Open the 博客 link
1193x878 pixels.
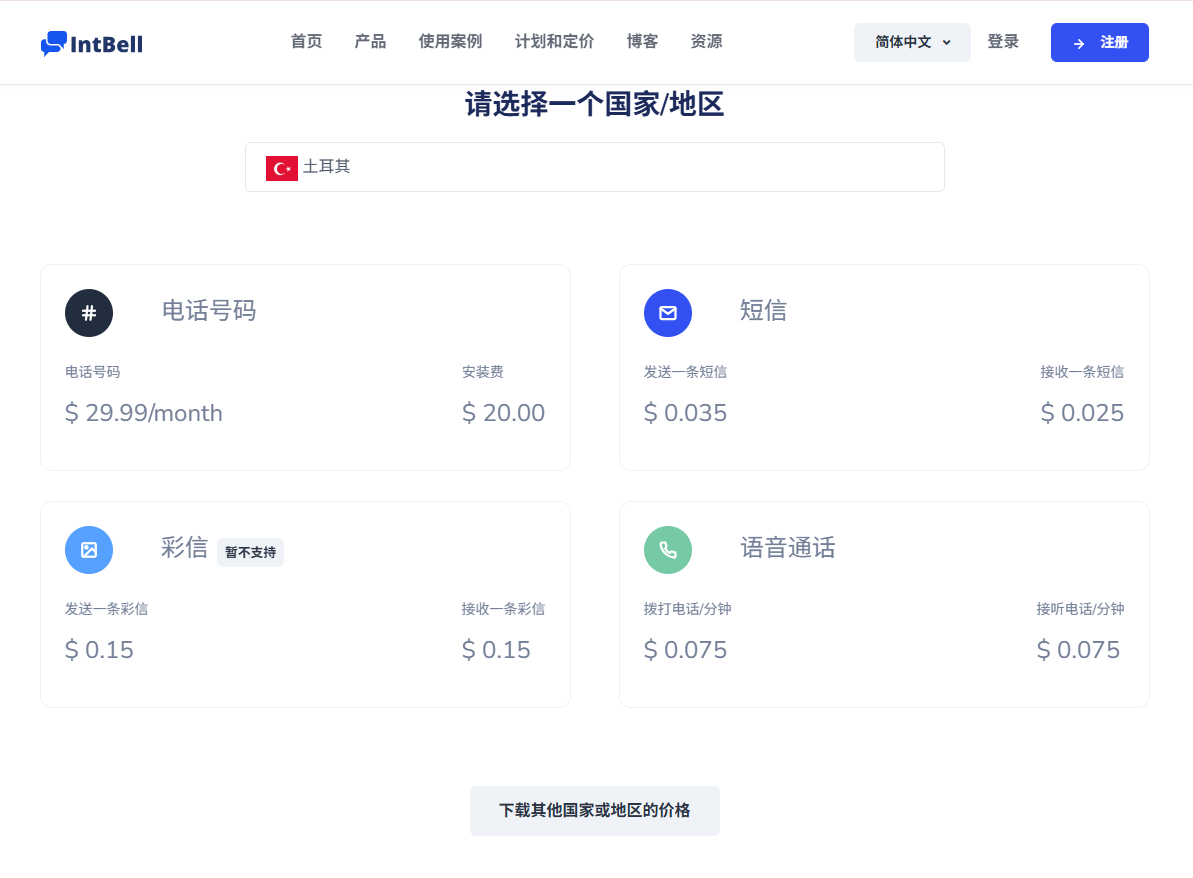point(642,42)
